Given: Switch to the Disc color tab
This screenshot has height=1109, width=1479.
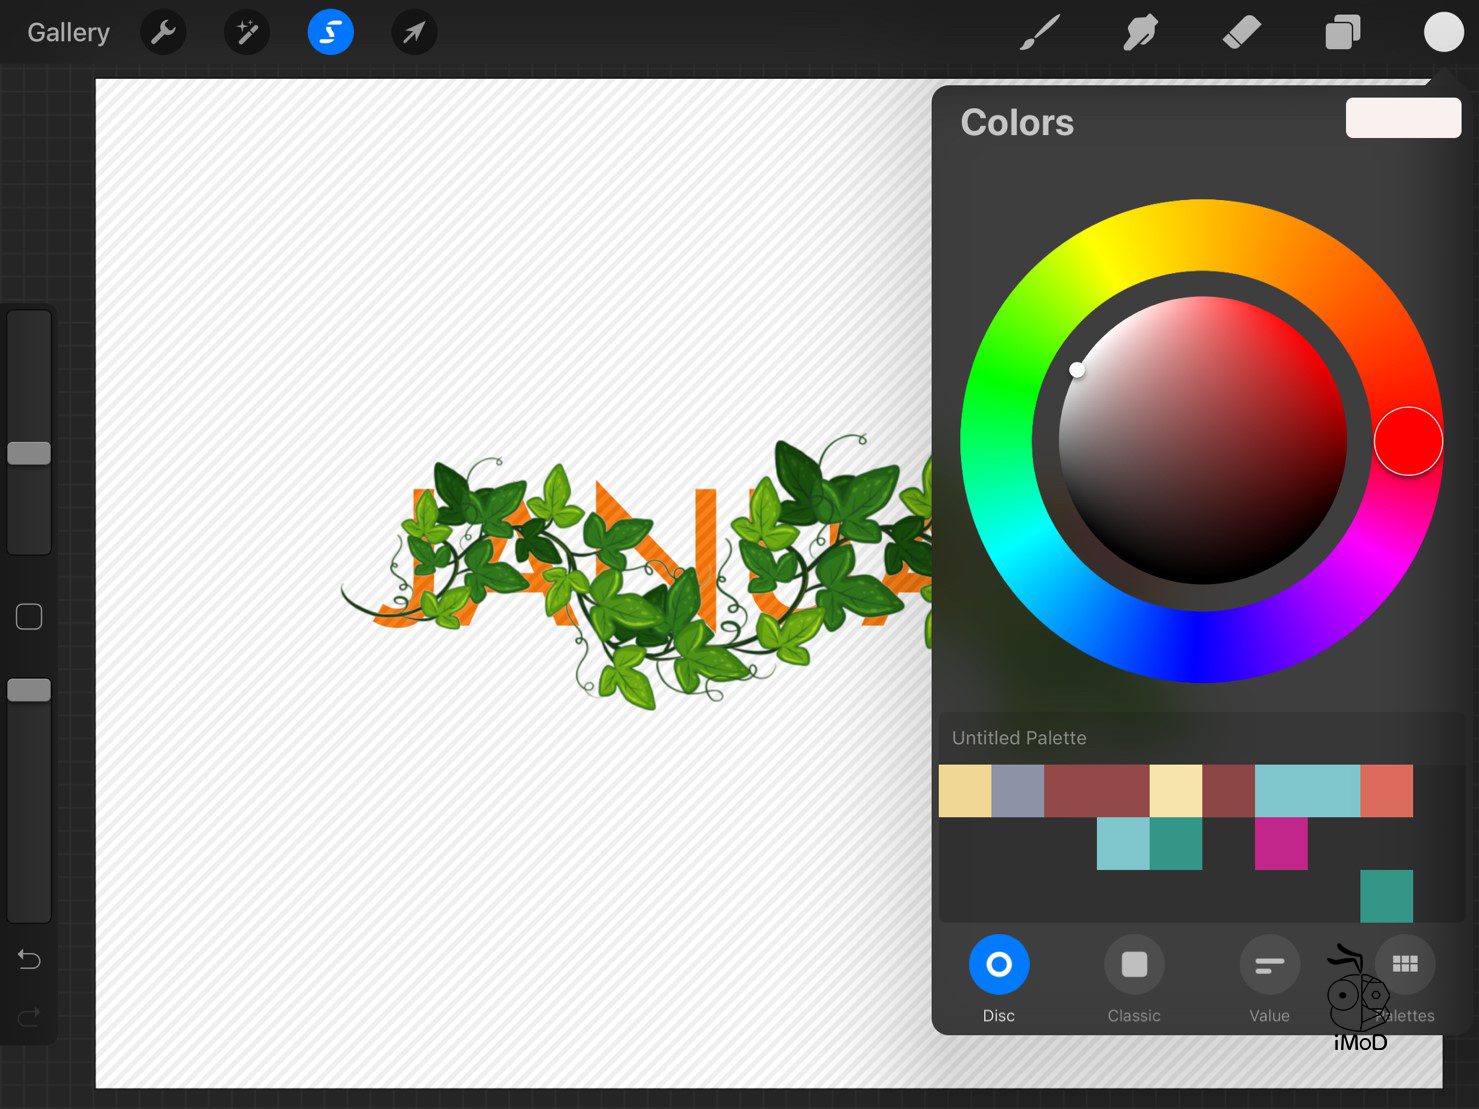Looking at the screenshot, I should pos(998,965).
